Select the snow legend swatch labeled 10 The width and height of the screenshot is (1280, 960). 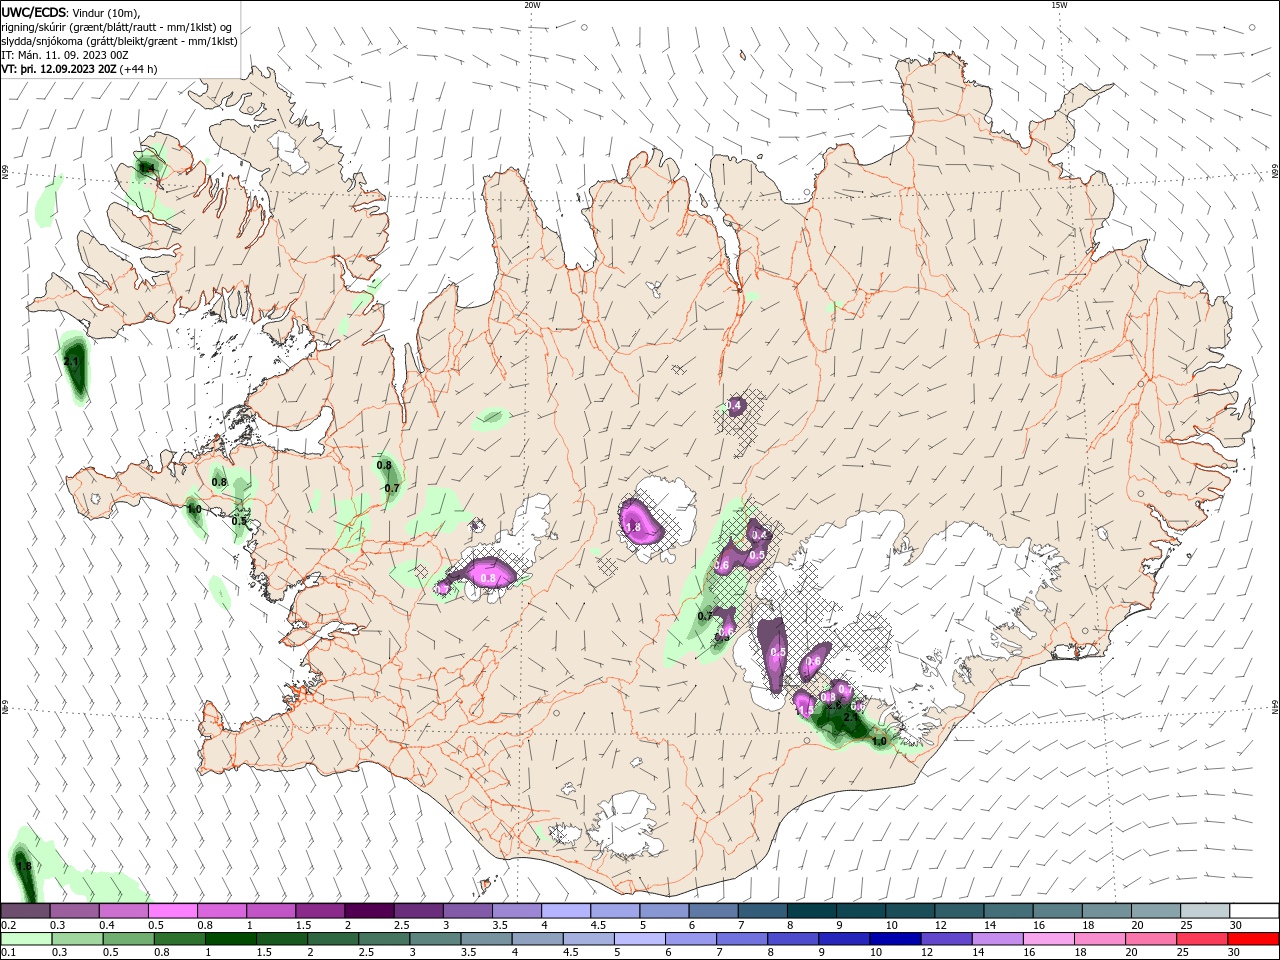tap(908, 910)
